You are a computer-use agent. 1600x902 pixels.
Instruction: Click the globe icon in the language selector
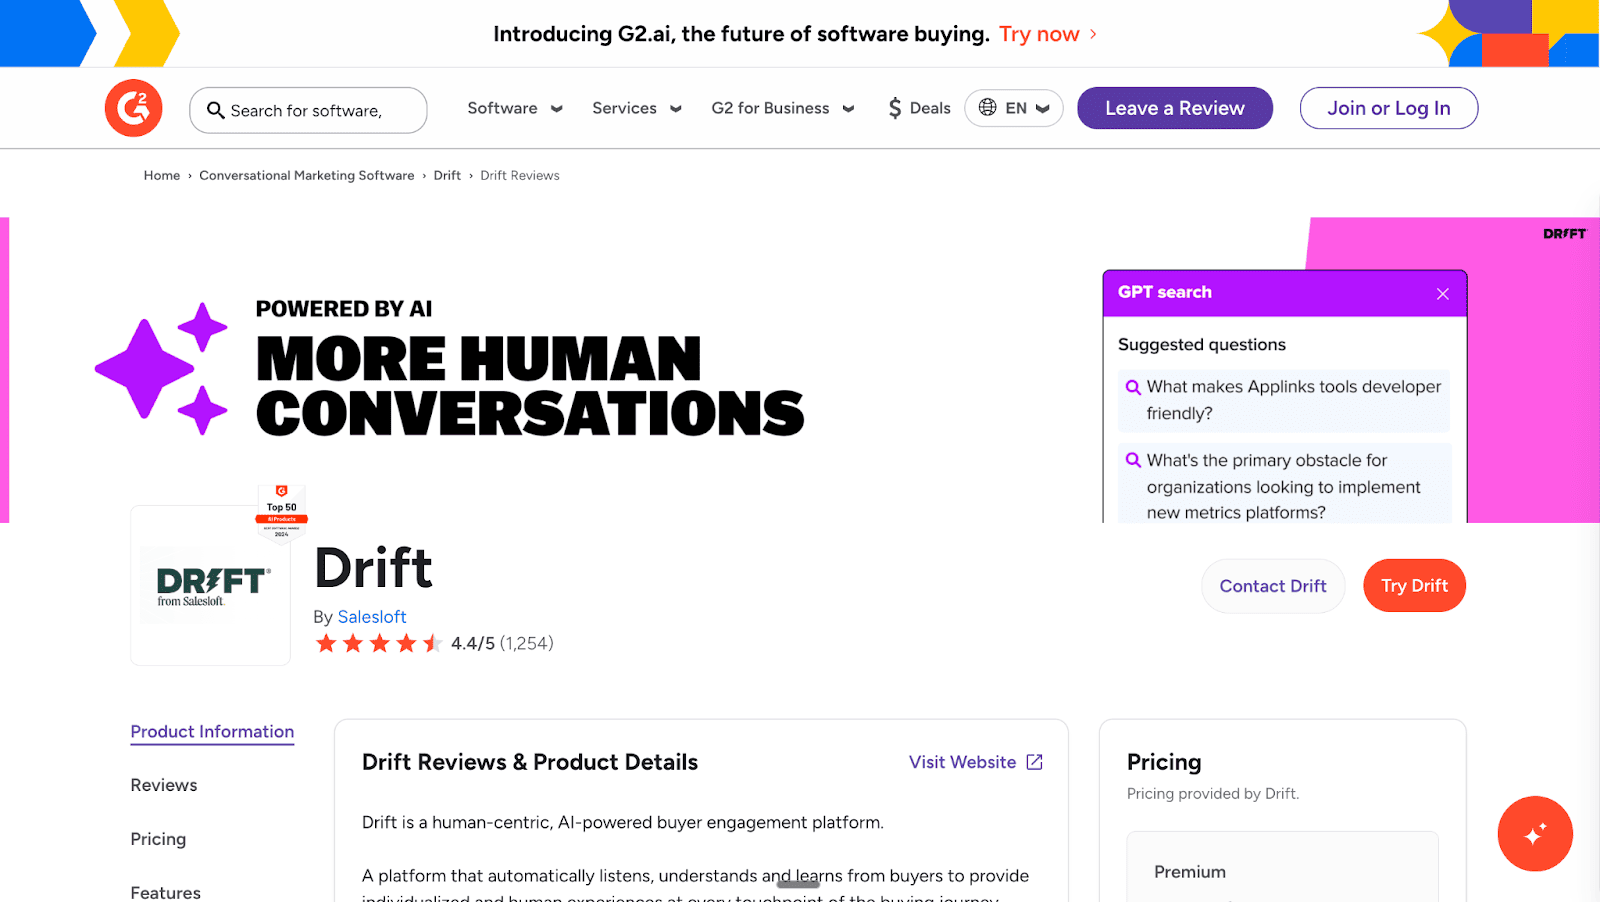point(988,107)
